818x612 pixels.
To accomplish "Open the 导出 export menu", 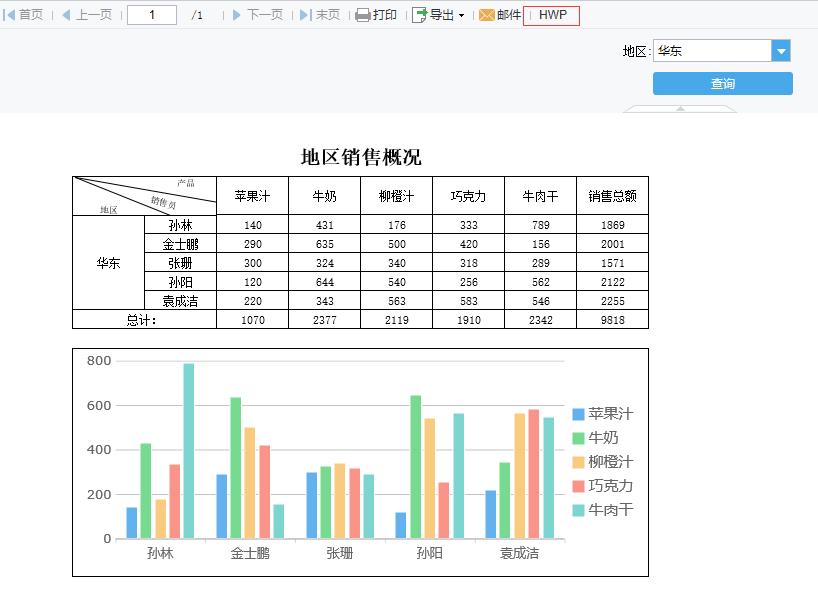I will tap(438, 15).
